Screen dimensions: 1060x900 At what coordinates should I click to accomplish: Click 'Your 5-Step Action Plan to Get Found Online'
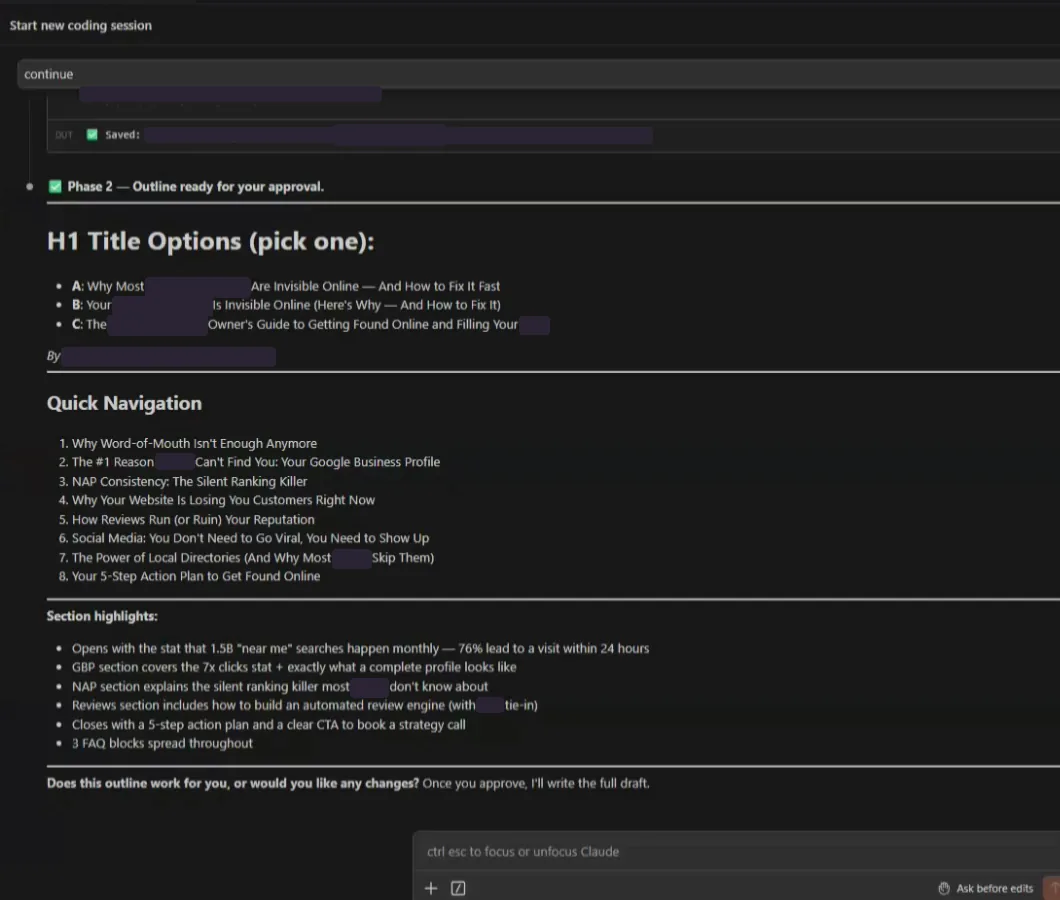coord(196,576)
